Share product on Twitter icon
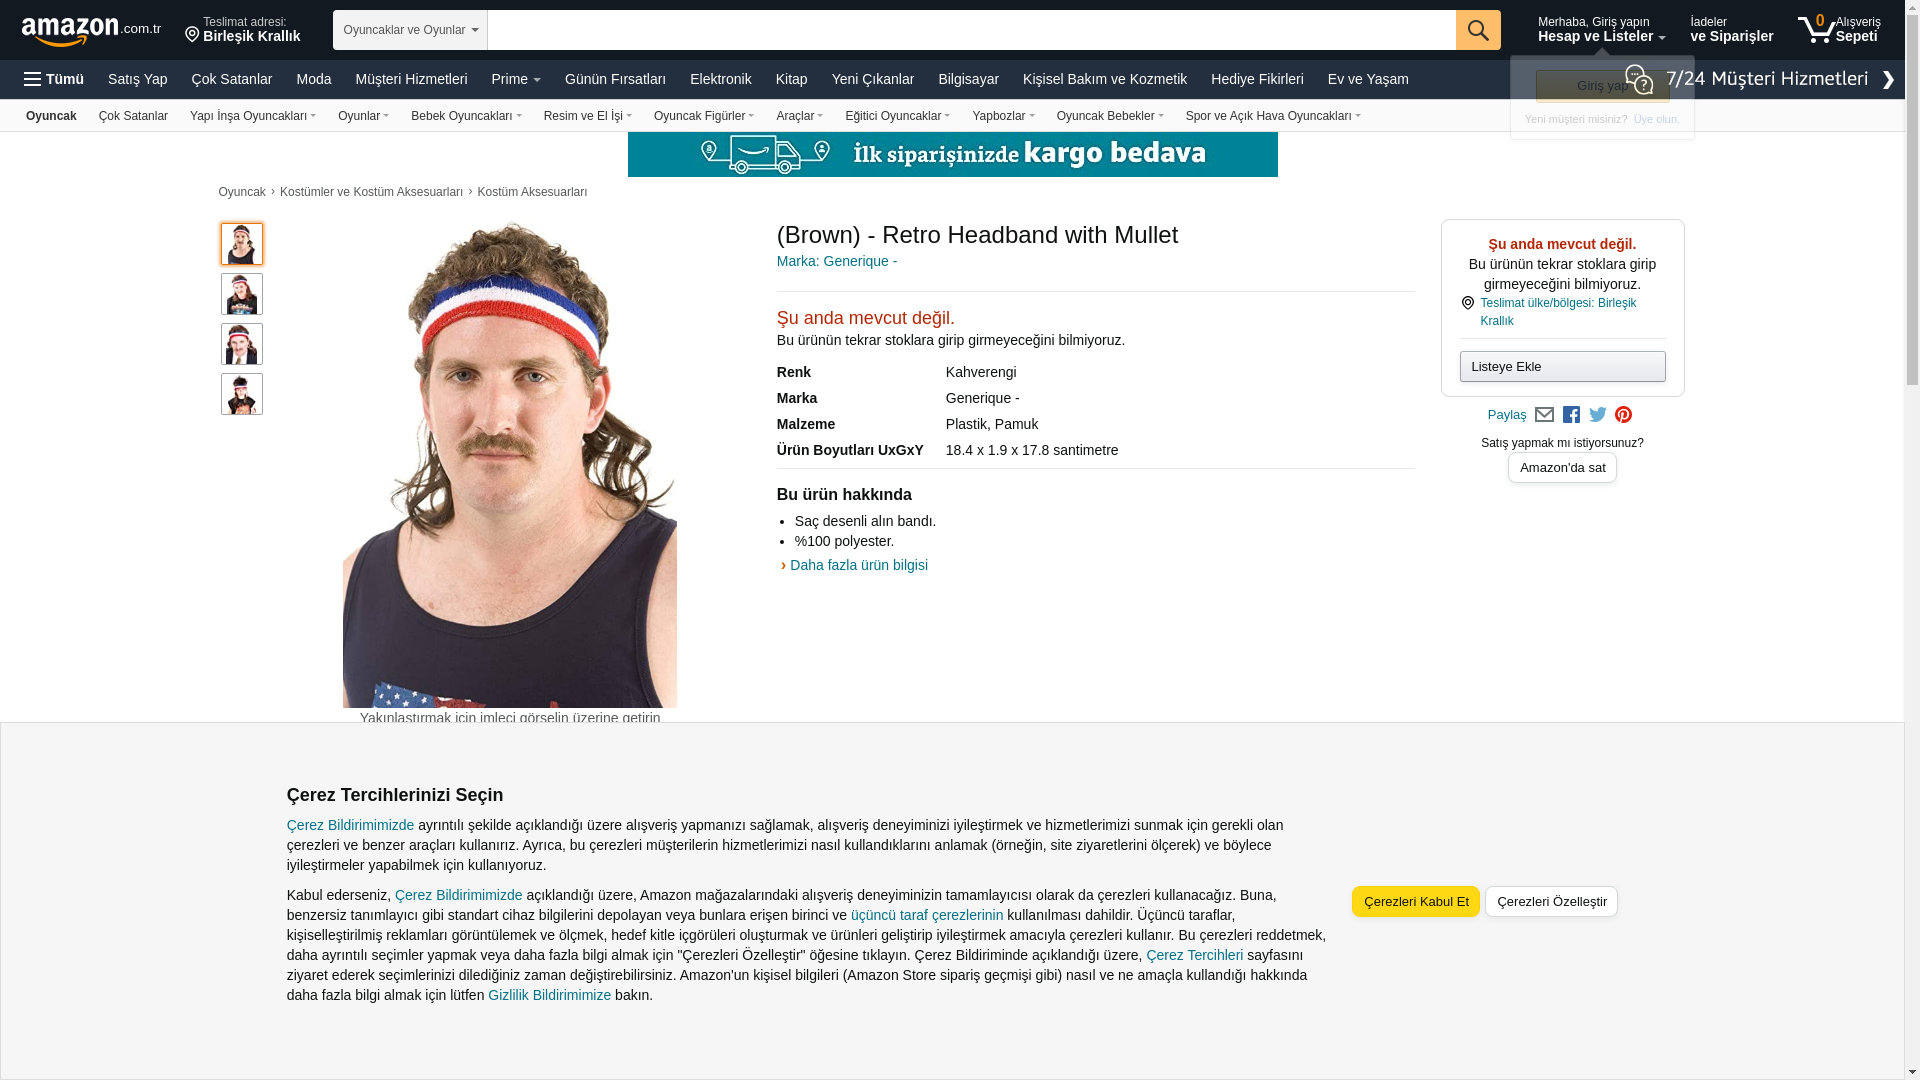Screen dimensions: 1920x1080 coord(1598,415)
